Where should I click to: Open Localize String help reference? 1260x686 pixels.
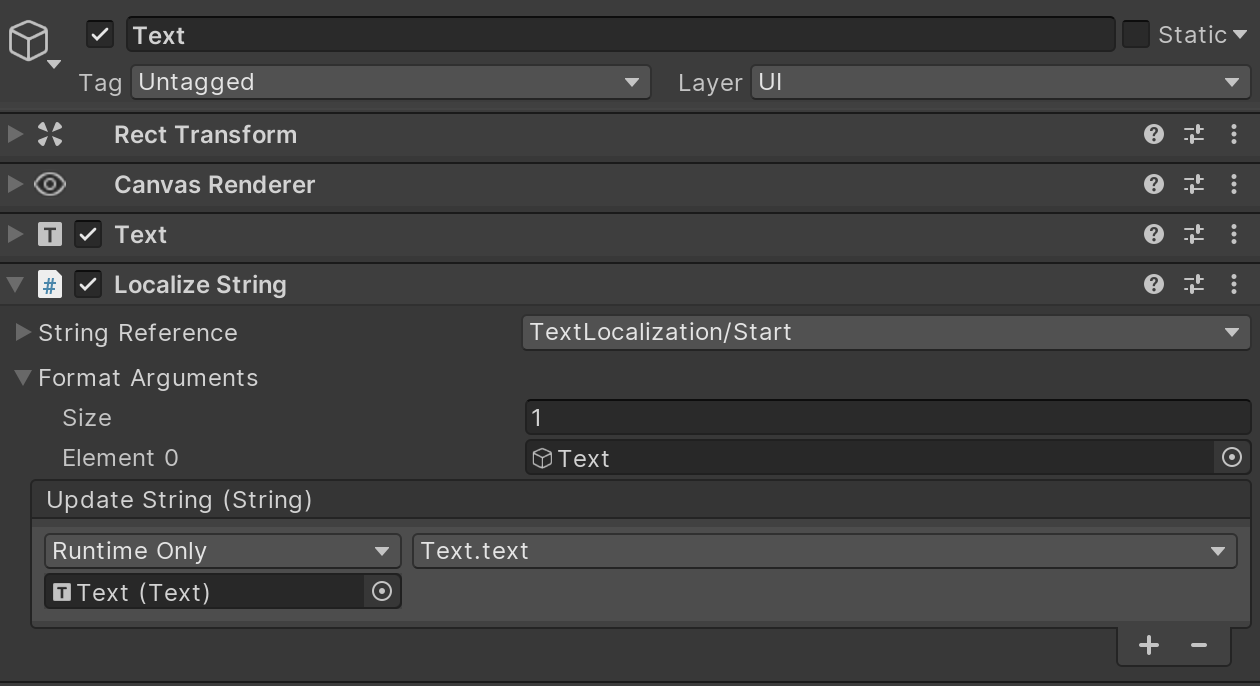click(x=1154, y=284)
